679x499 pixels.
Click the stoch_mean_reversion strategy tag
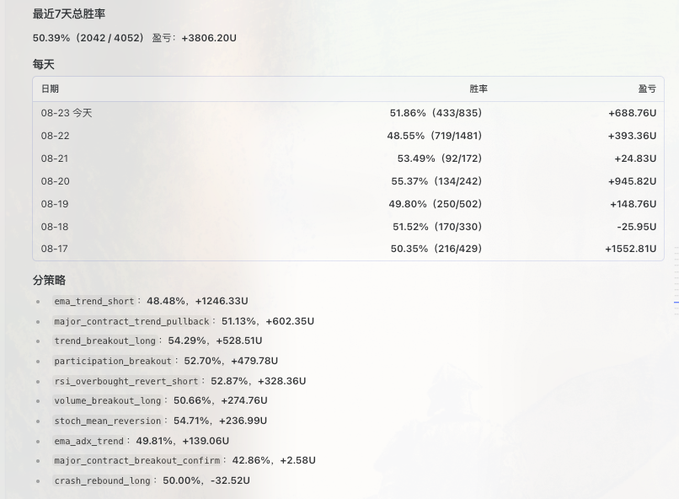pyautogui.click(x=108, y=421)
